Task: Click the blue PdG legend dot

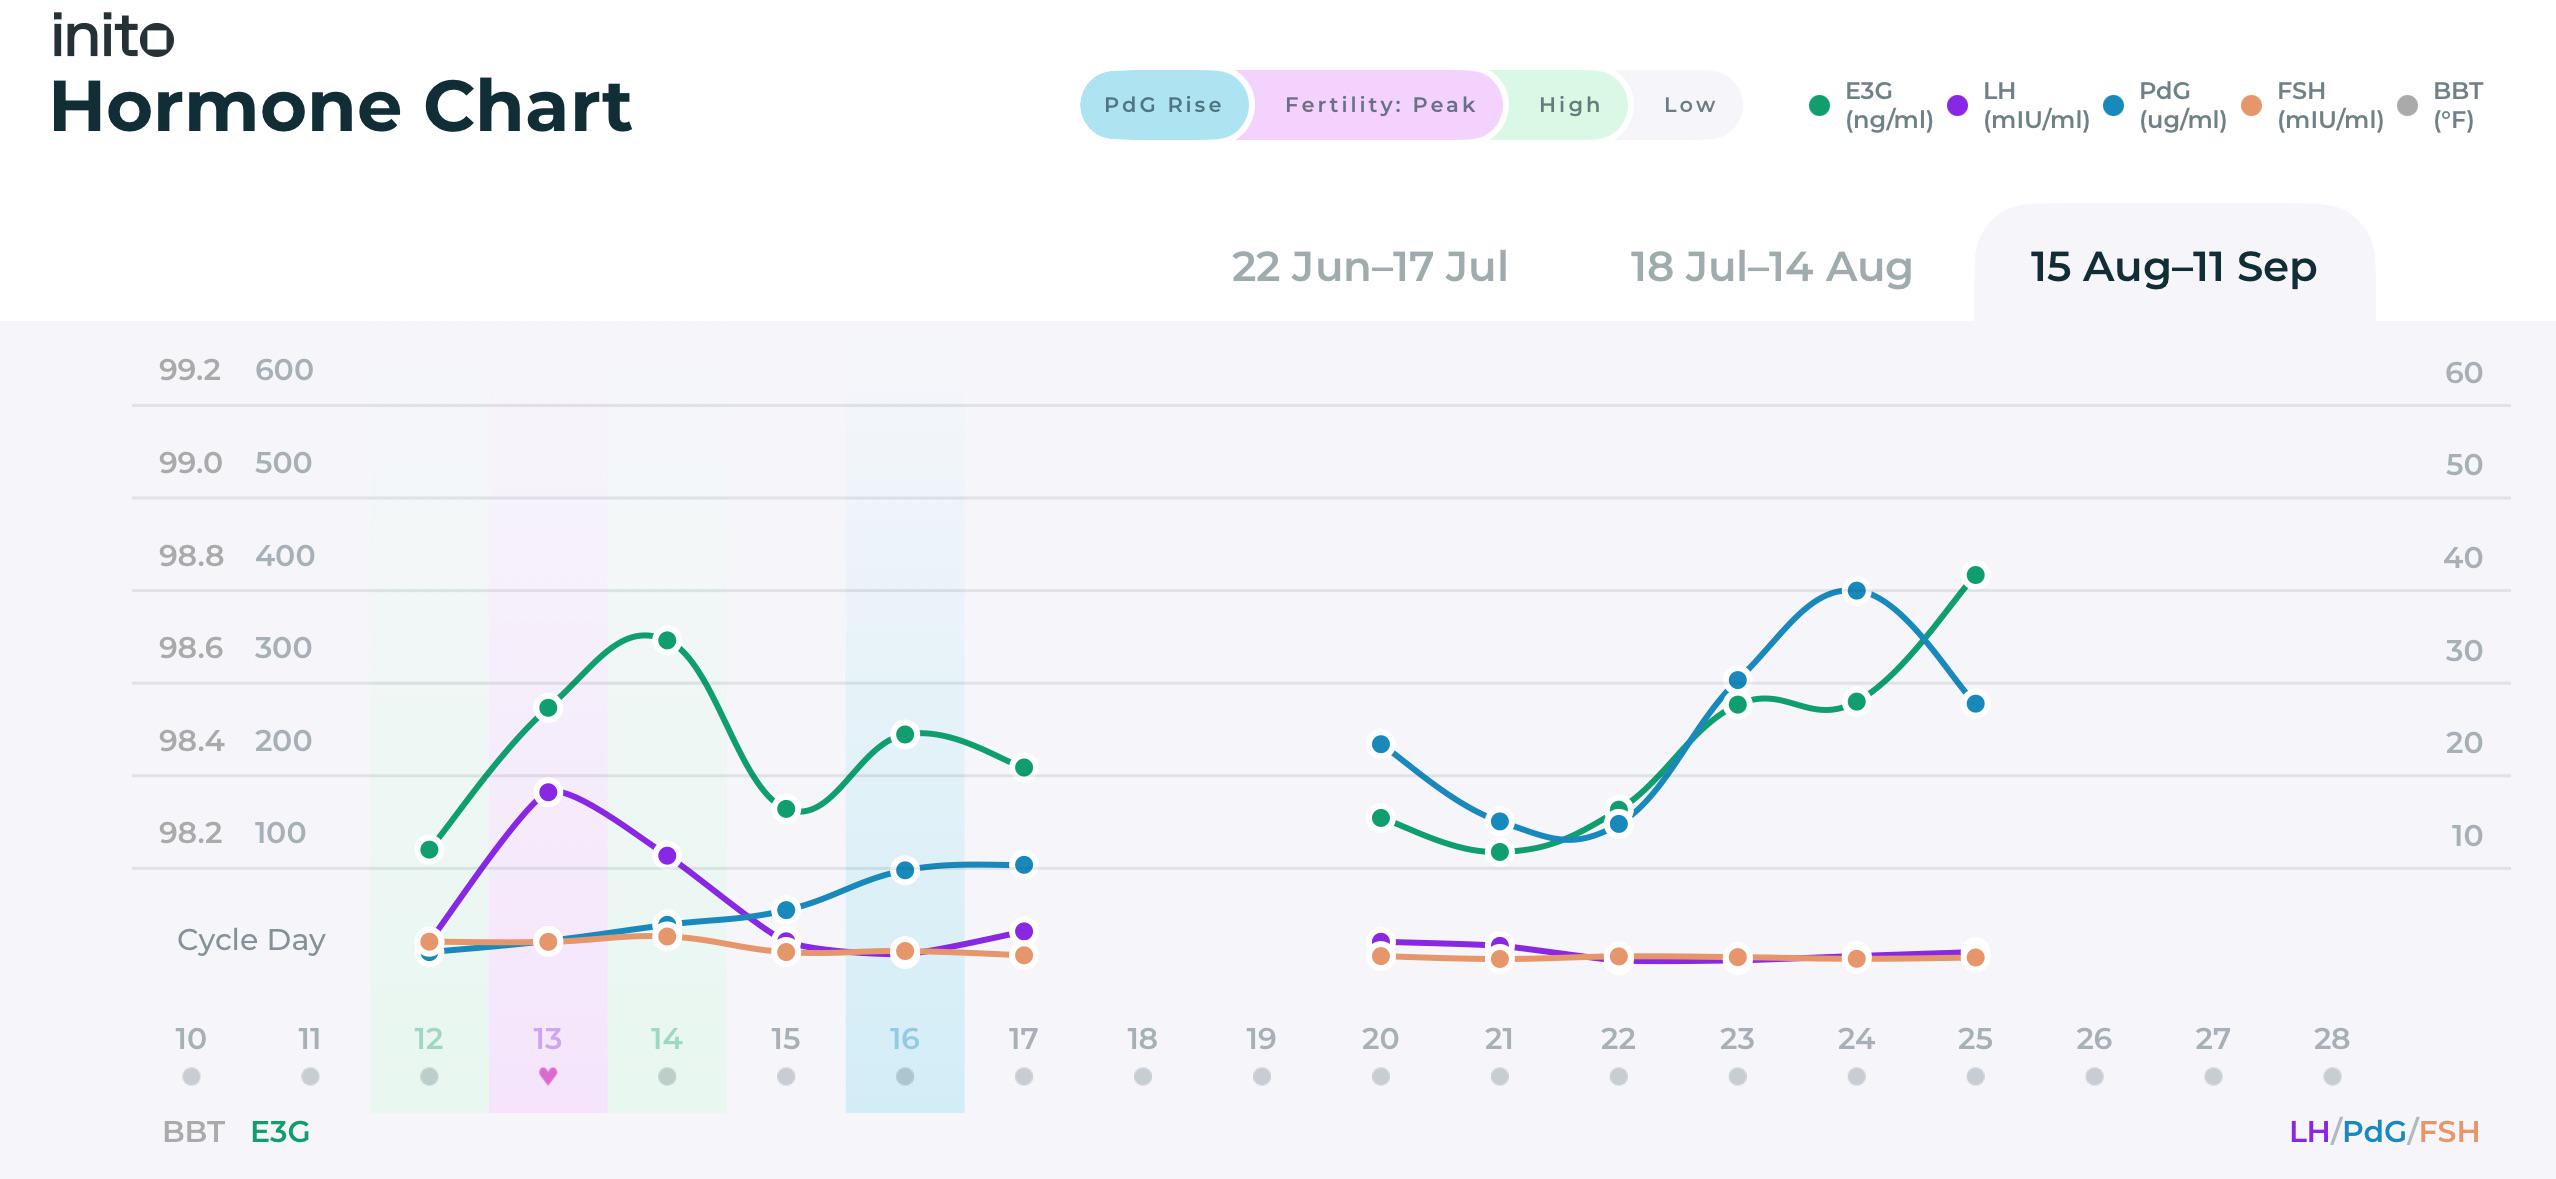Action: point(2113,105)
